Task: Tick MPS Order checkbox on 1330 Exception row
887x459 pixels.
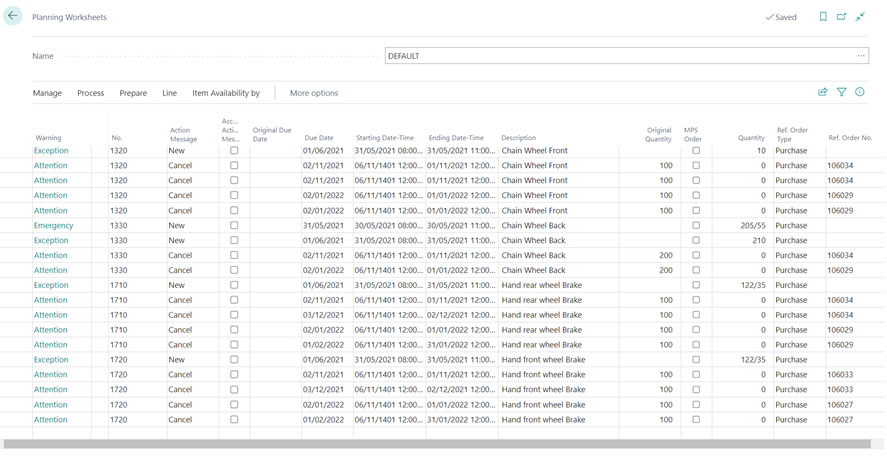Action: pyautogui.click(x=696, y=240)
